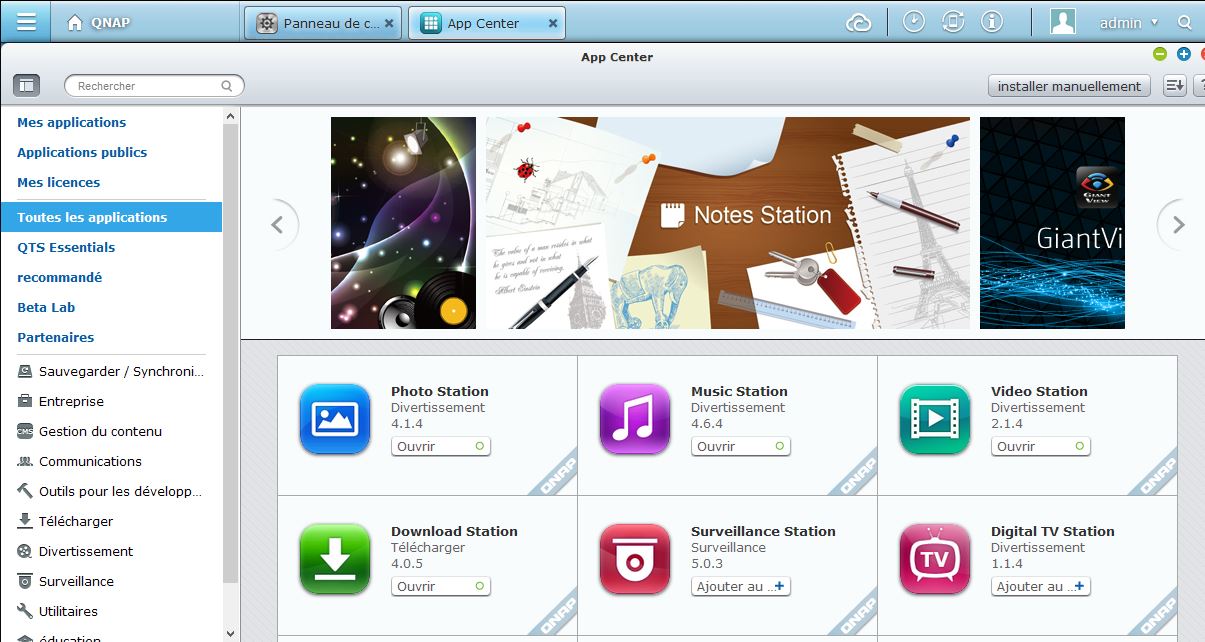Click magnifier inside Rechercher box
Image resolution: width=1205 pixels, height=642 pixels.
[227, 86]
